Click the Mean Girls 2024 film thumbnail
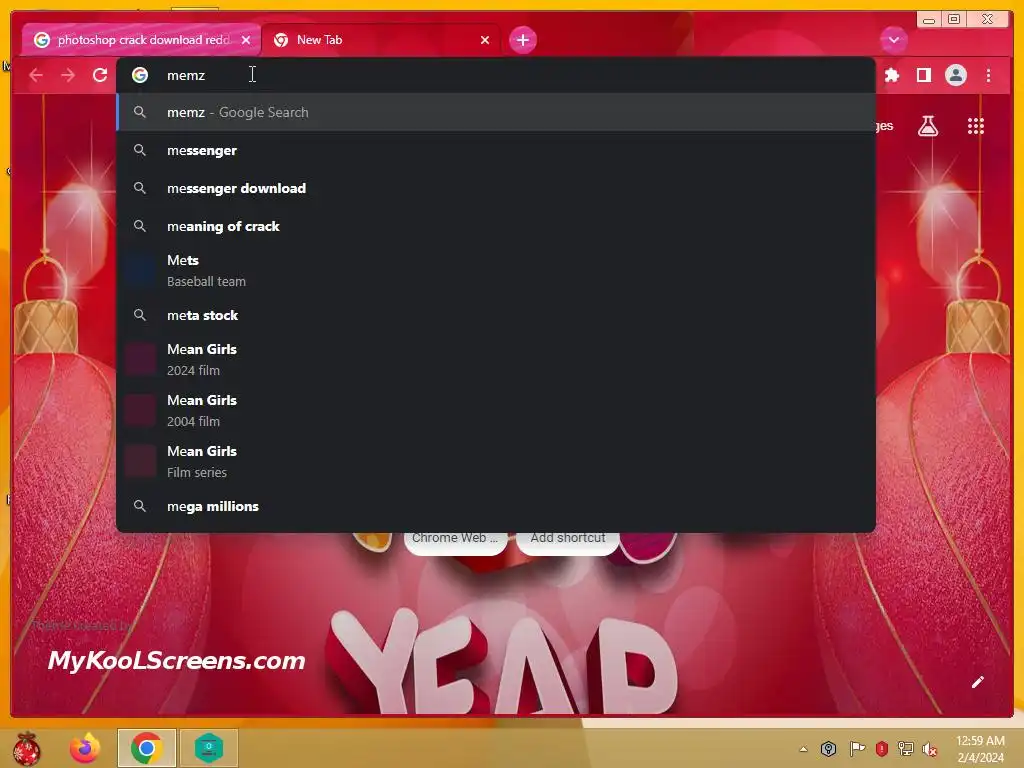 (x=140, y=359)
